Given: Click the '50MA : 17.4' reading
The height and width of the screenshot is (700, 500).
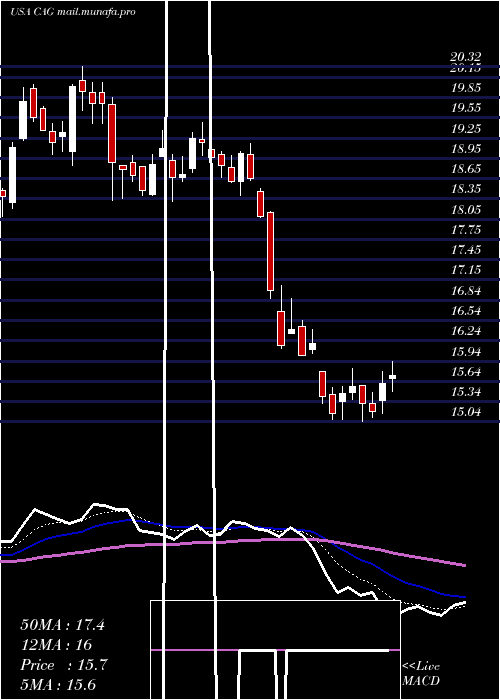Looking at the screenshot, I should pos(62,625).
